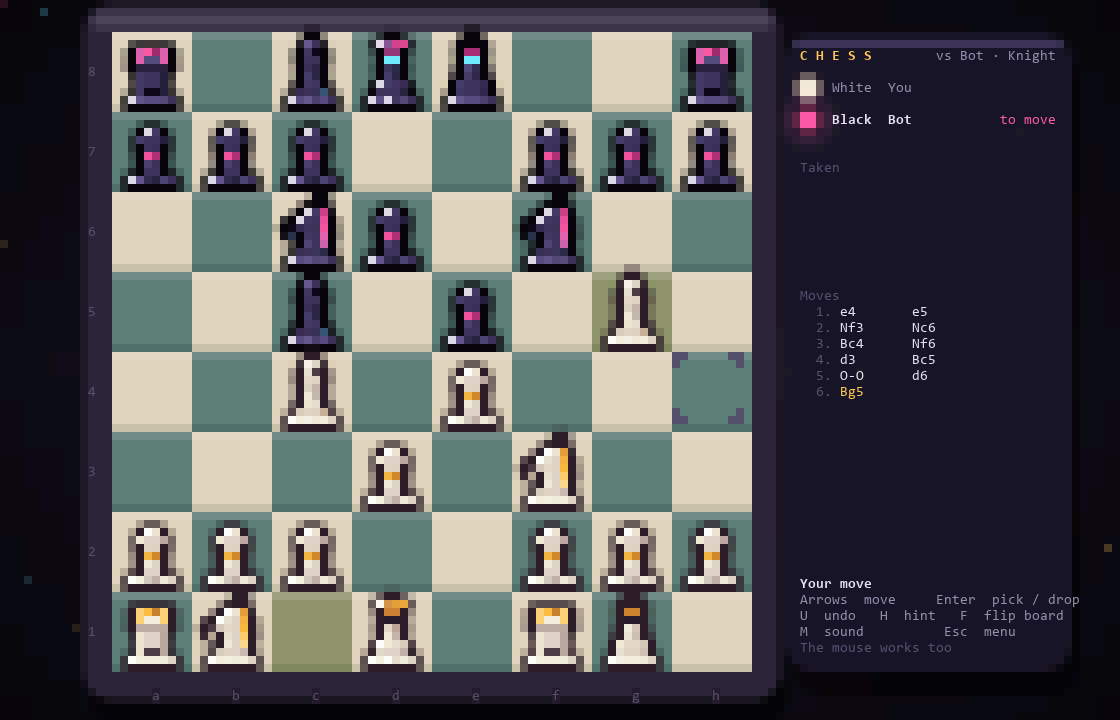Select the black pawn on g7
Screen dimensions: 1120x720
coord(631,156)
